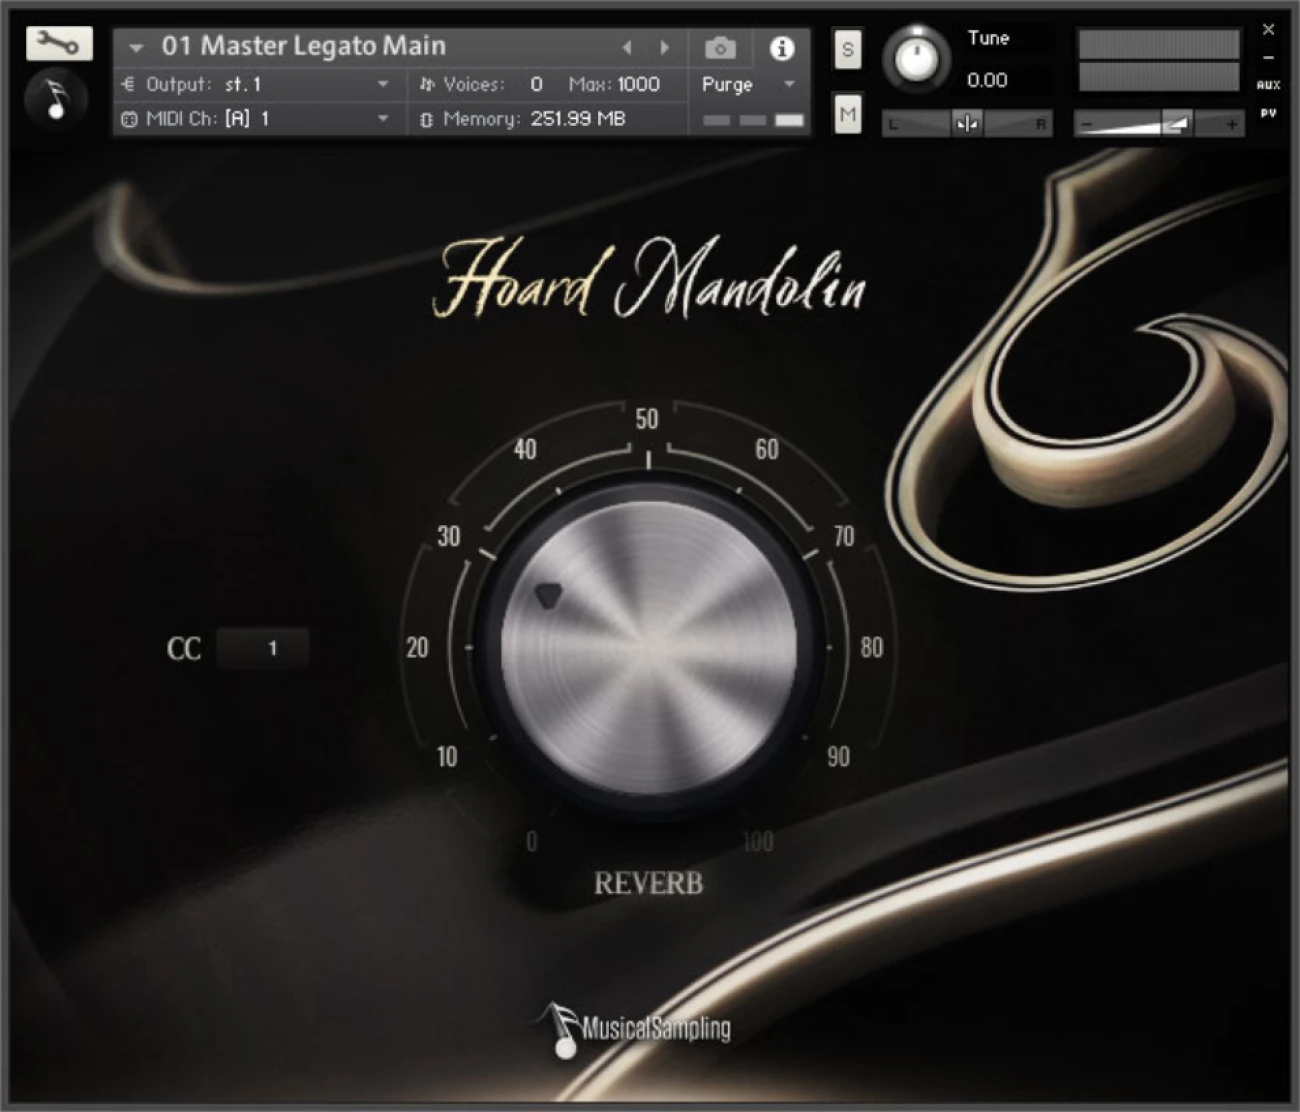The height and width of the screenshot is (1112, 1300).
Task: Open the dropdown arrow beside instrument name
Action: [x=136, y=48]
